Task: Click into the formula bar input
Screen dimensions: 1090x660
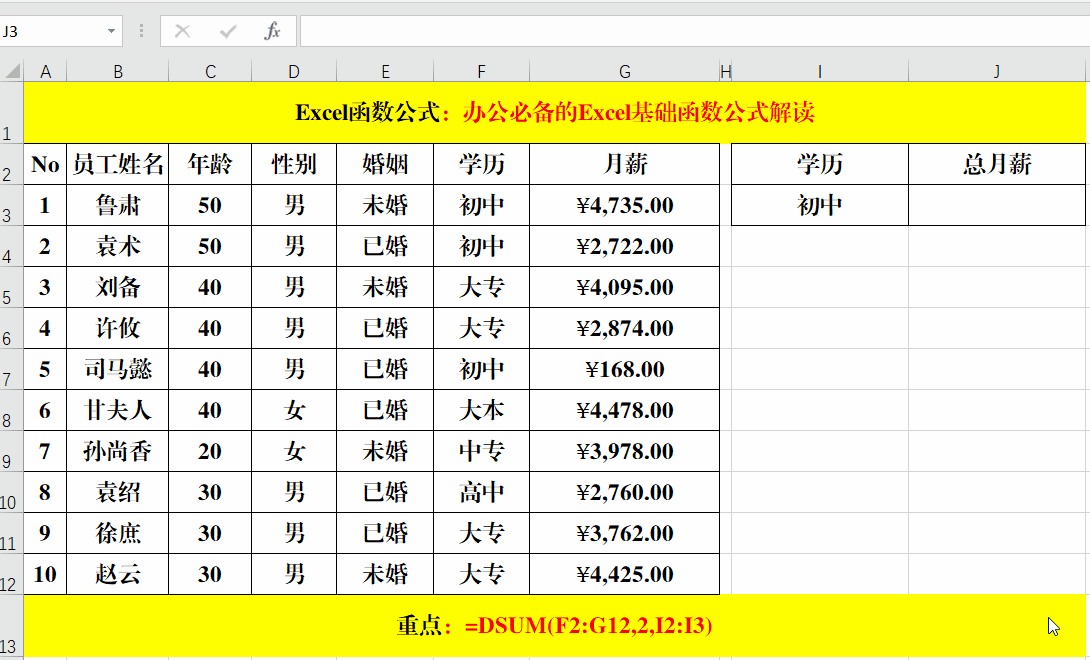Action: click(x=695, y=31)
